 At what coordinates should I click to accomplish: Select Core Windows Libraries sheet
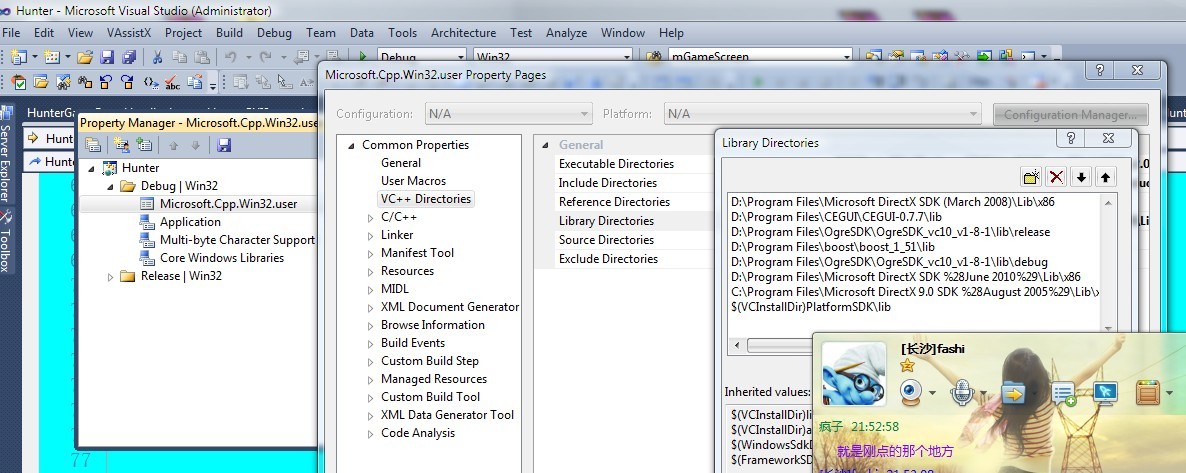coord(222,258)
